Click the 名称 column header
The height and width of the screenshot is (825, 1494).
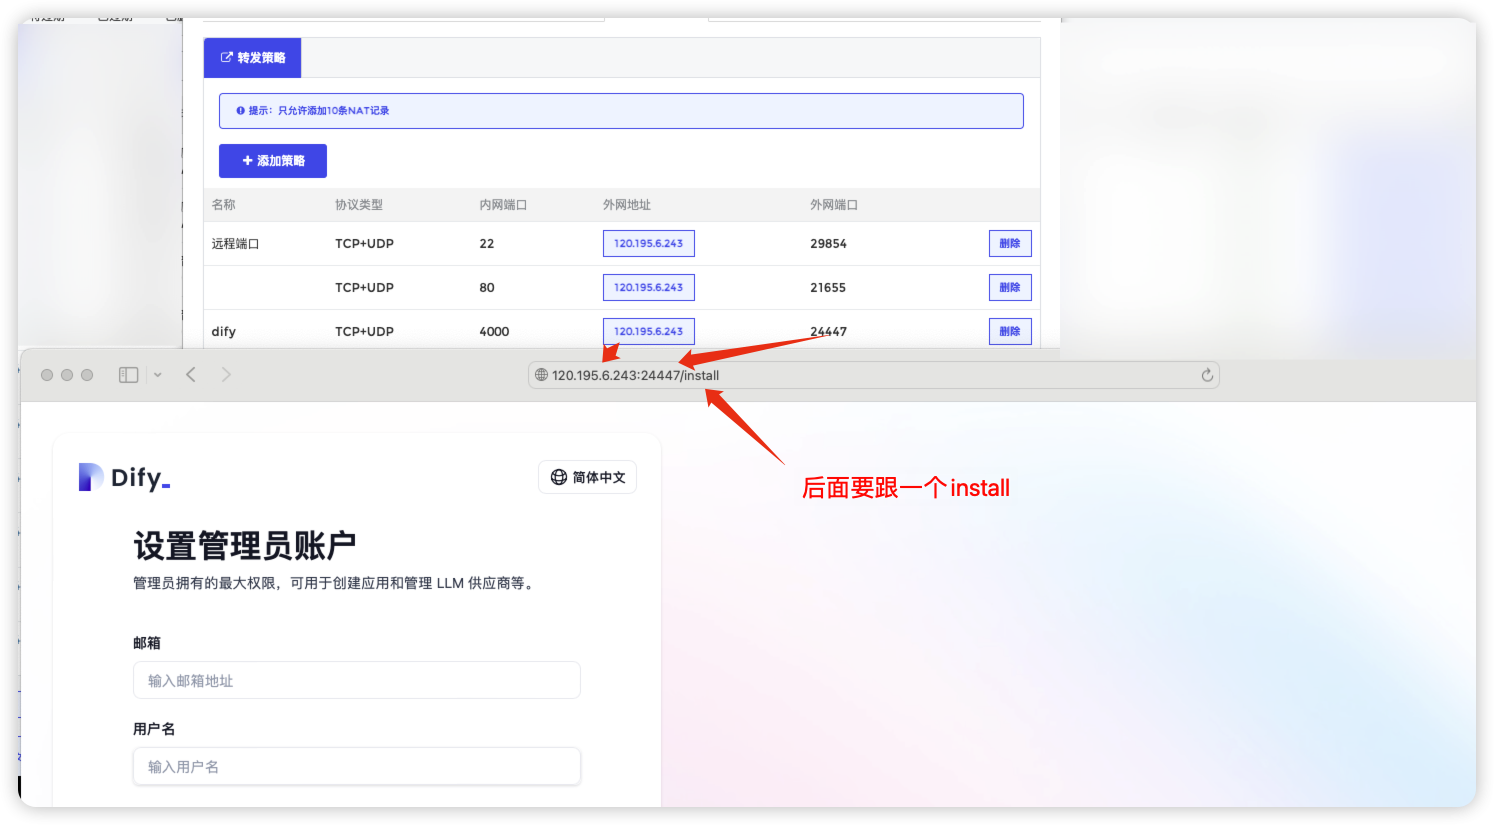coord(224,205)
